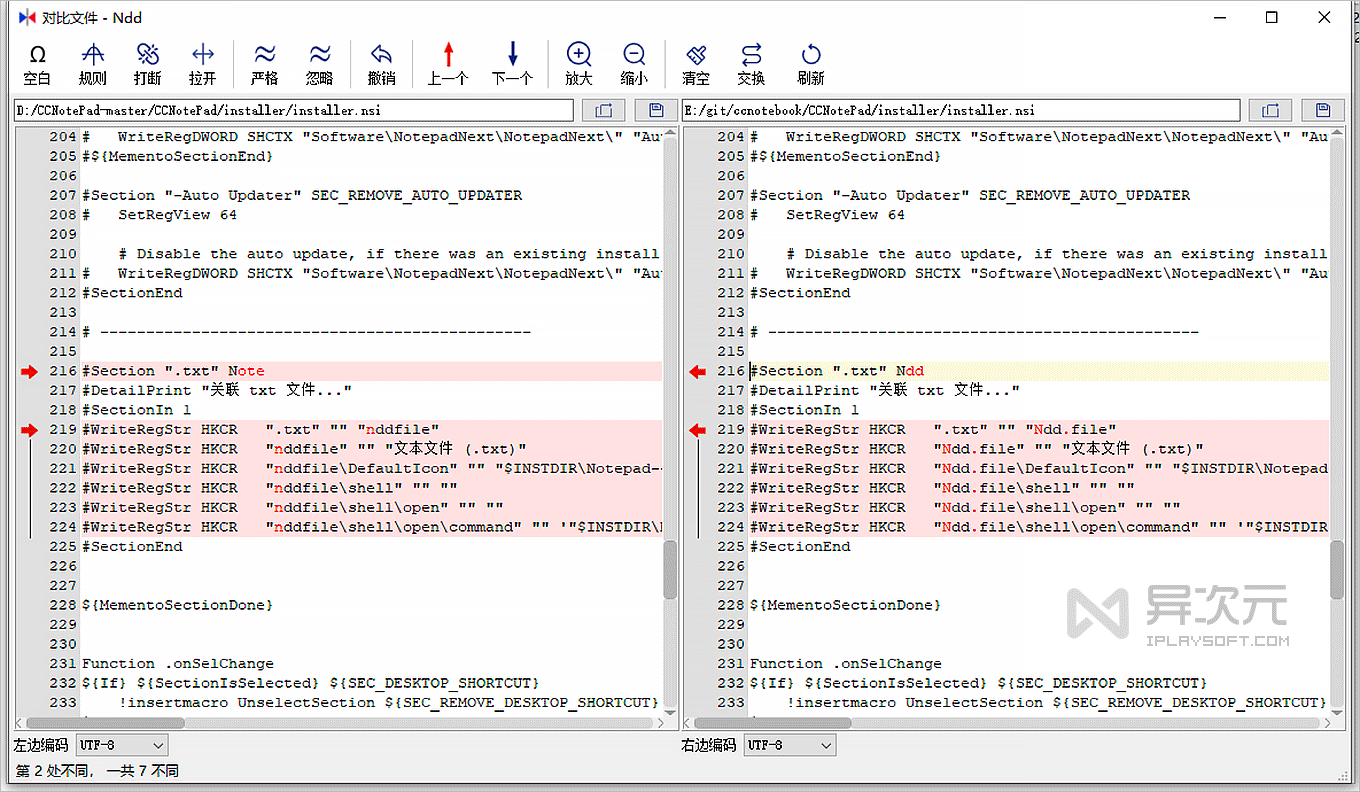Click right pane vertical scrollbar thumb
This screenshot has width=1360, height=792.
[1337, 570]
